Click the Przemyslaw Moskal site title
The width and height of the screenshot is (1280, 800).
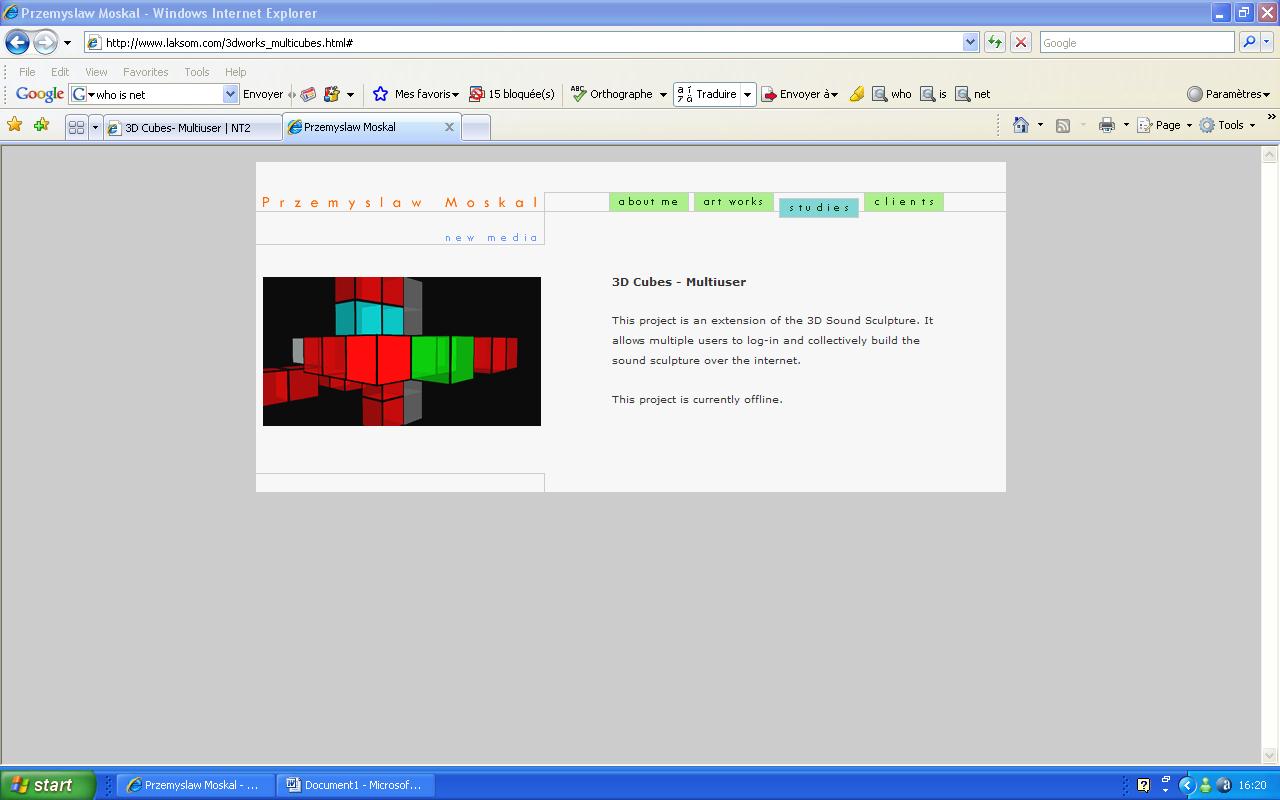pos(400,202)
